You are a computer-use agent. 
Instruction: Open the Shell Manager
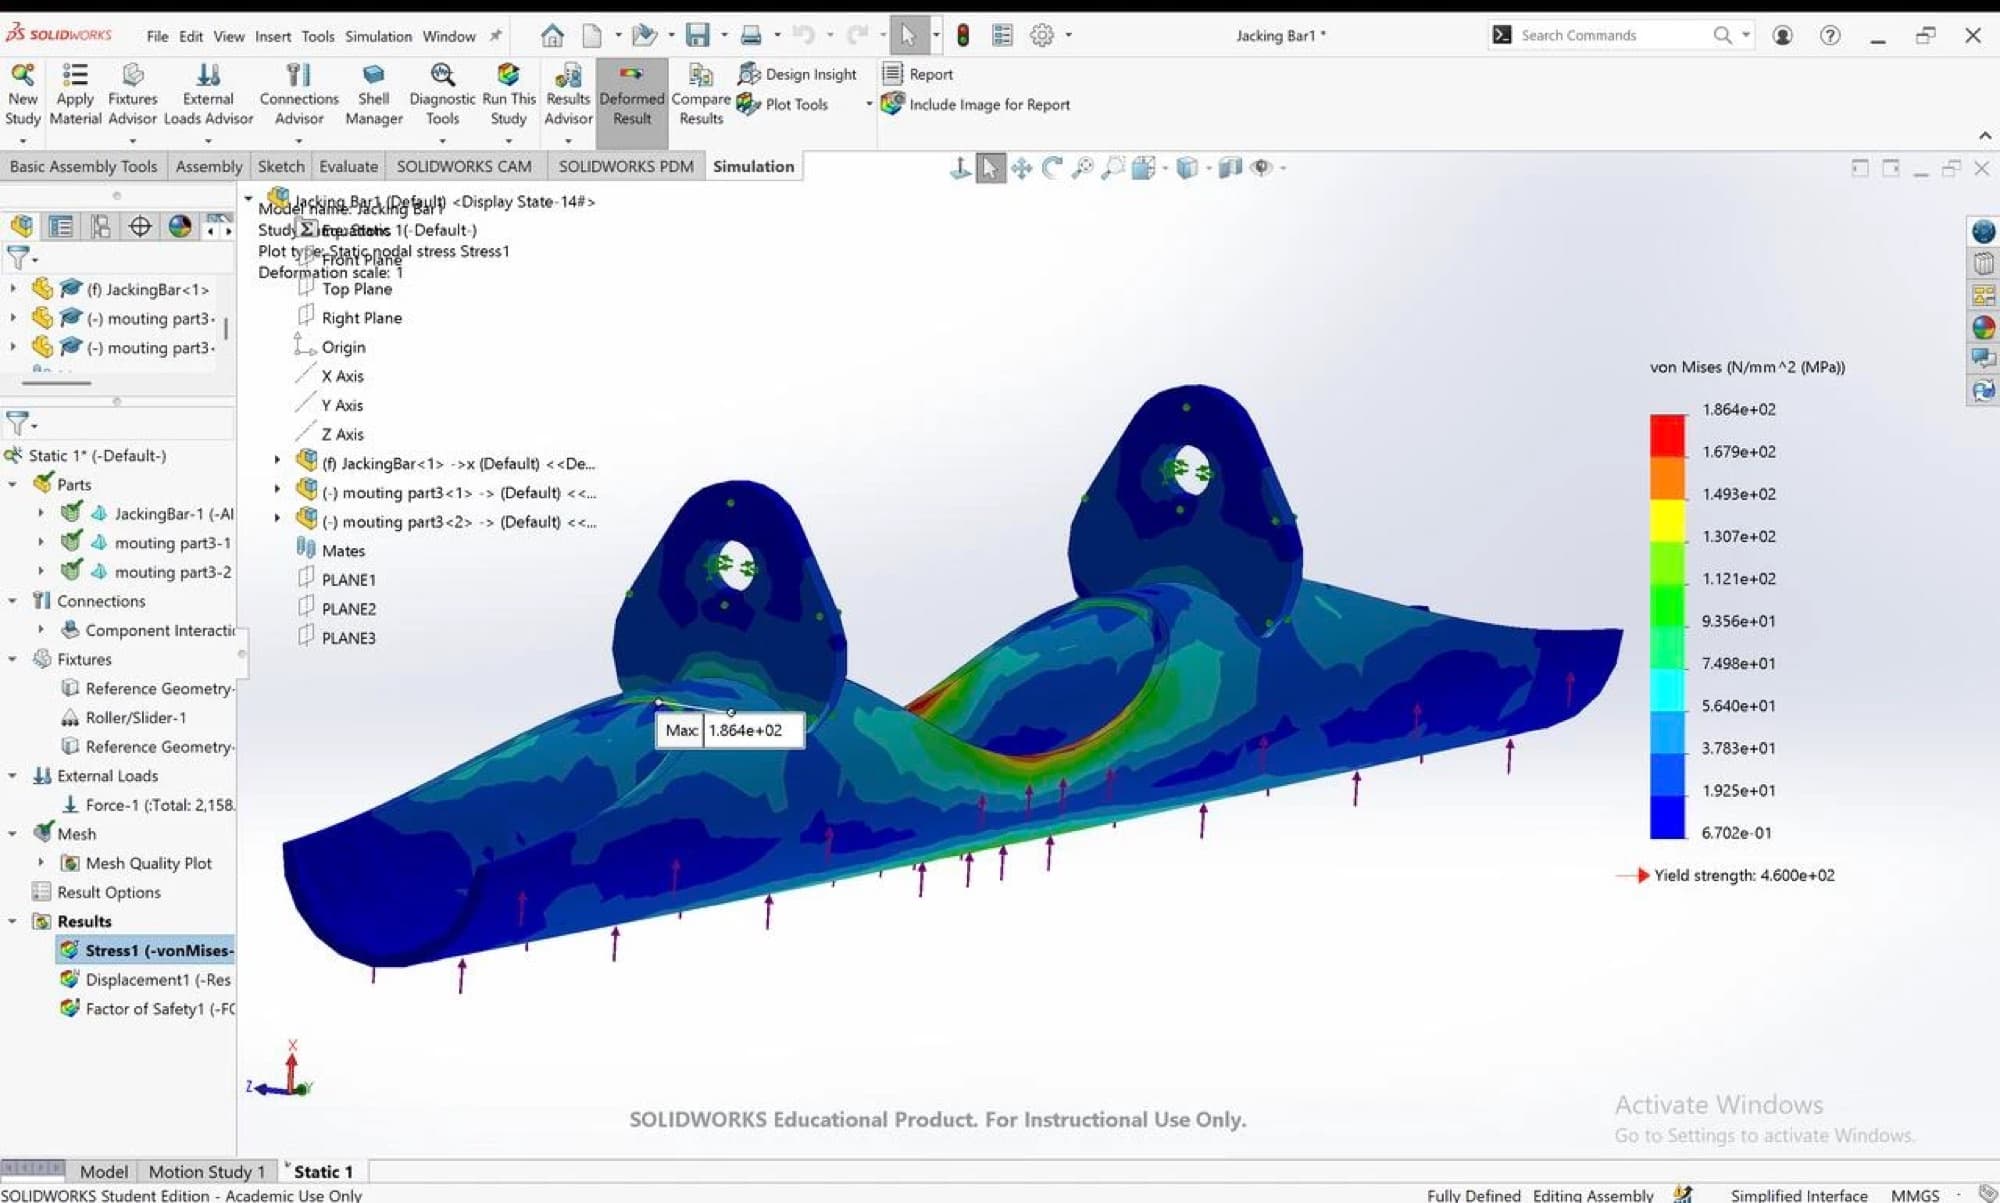pos(373,96)
